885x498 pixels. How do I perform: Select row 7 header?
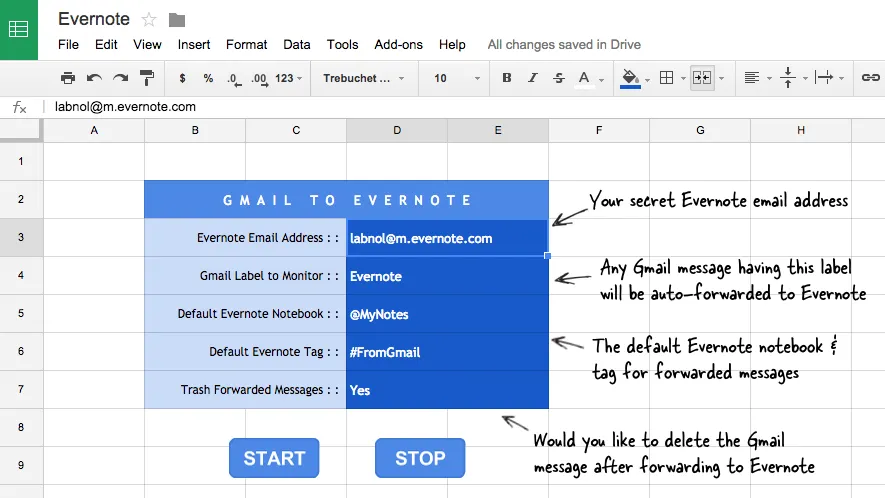point(21,390)
